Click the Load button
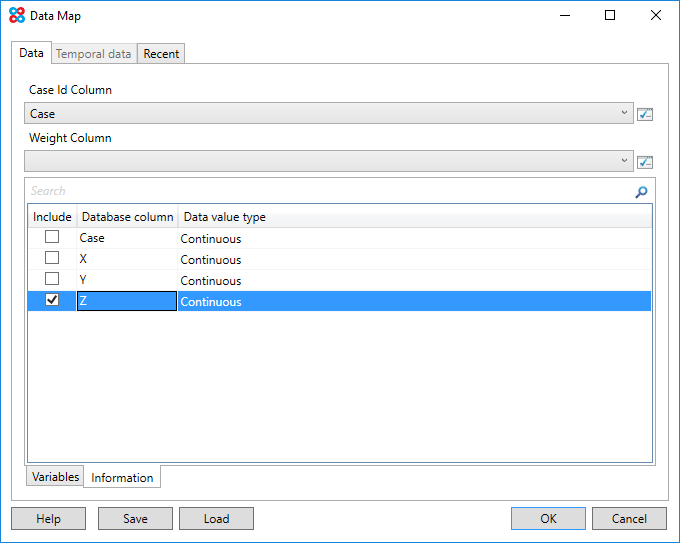Image resolution: width=680 pixels, height=543 pixels. tap(216, 519)
